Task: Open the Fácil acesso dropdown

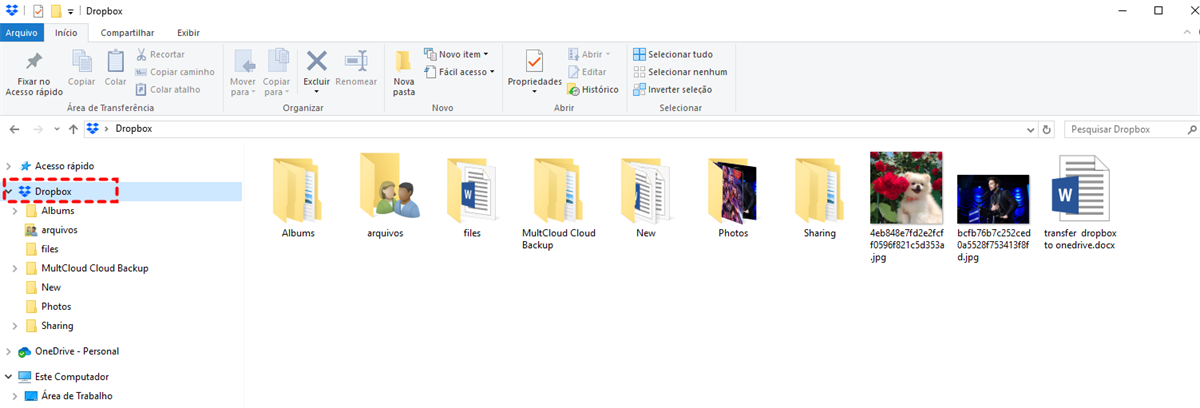Action: coord(459,72)
